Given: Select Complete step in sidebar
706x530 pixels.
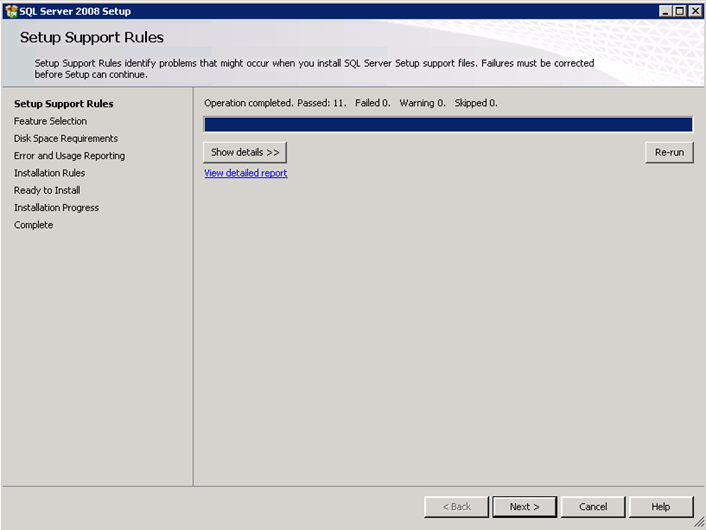Looking at the screenshot, I should [33, 225].
